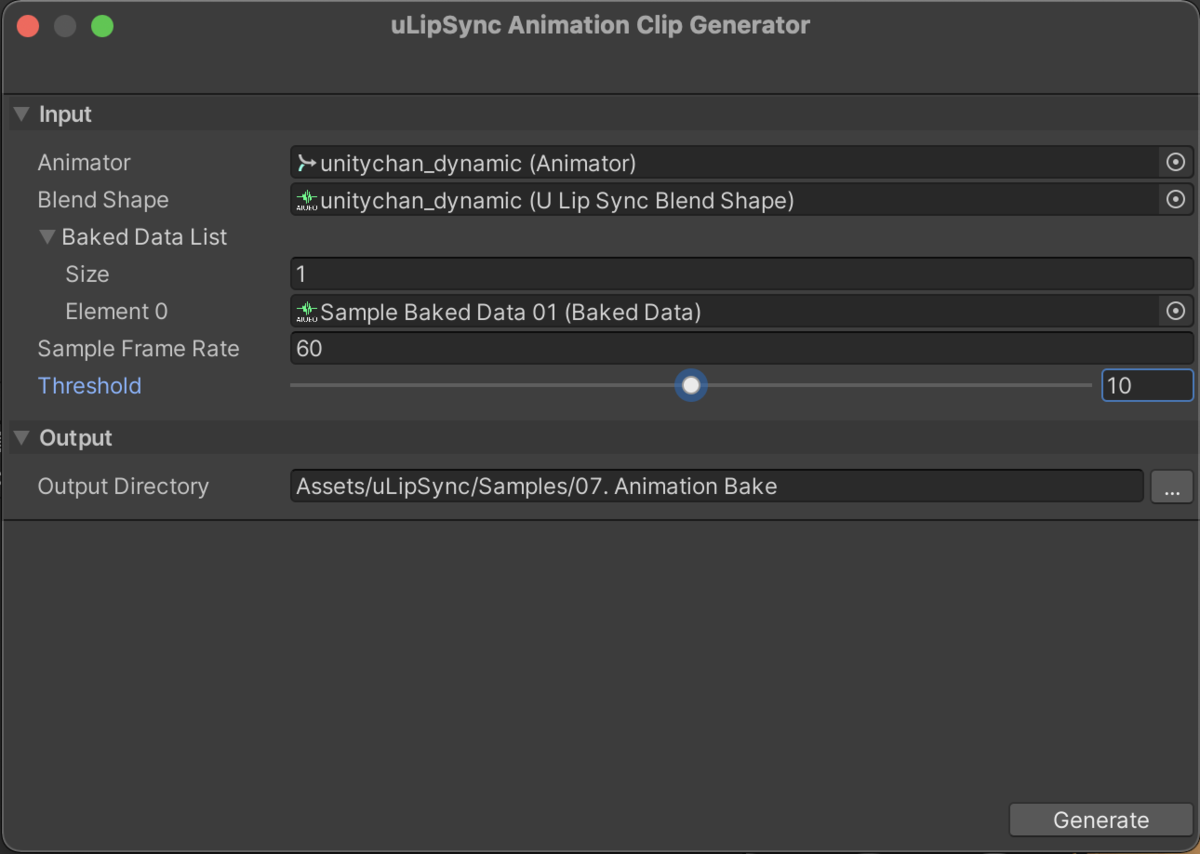Image resolution: width=1200 pixels, height=854 pixels.
Task: Select the unitychan_dynamic (Animator) object field
Action: click(x=742, y=162)
